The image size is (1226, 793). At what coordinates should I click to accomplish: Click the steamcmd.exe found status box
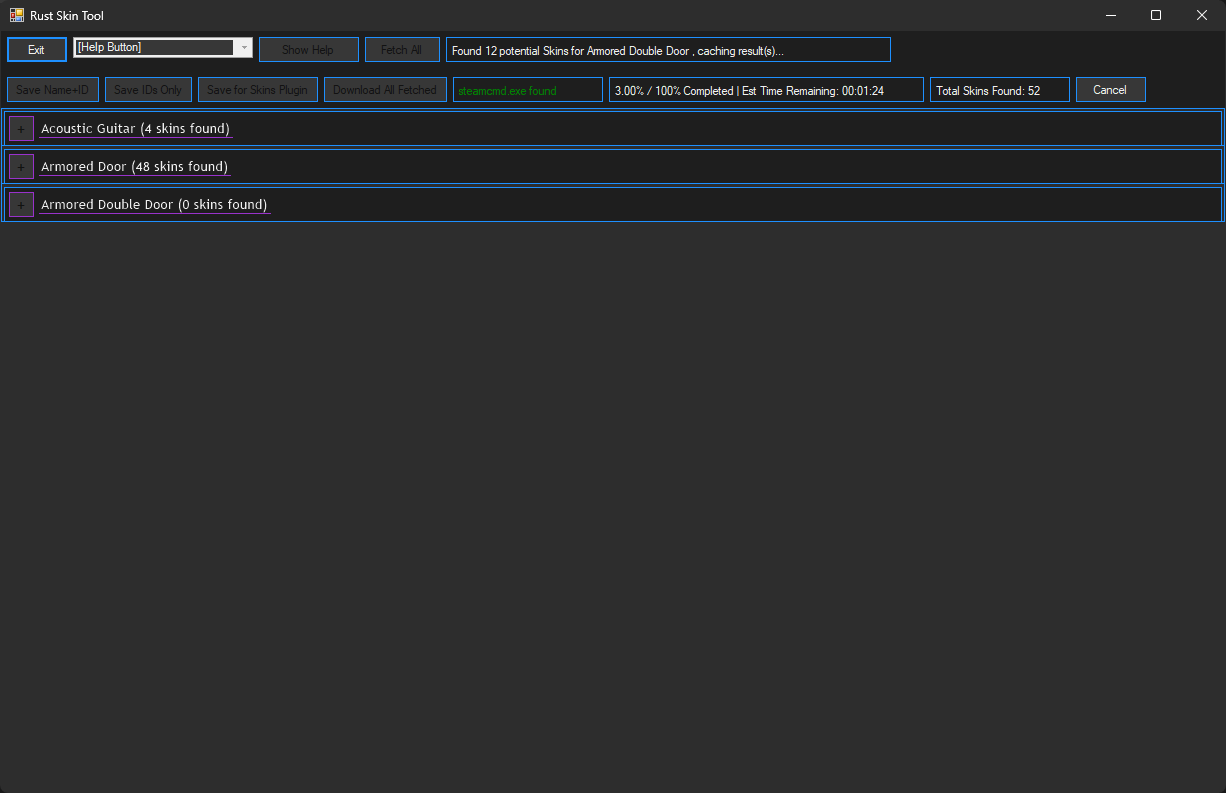pyautogui.click(x=527, y=90)
